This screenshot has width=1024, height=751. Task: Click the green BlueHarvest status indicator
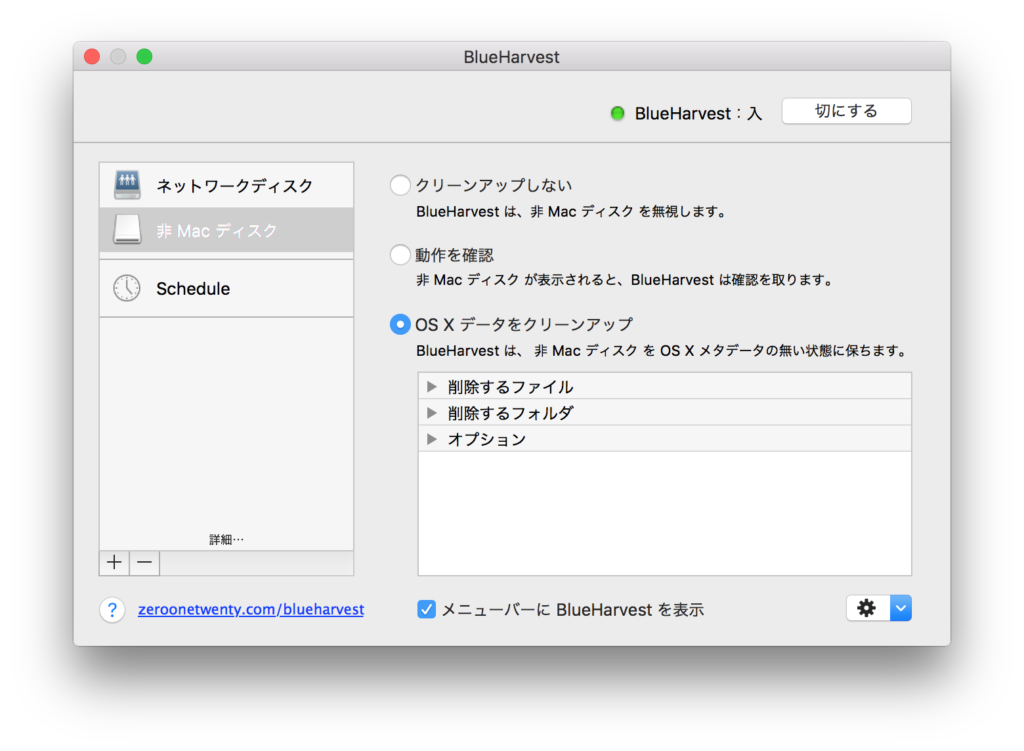pyautogui.click(x=617, y=114)
